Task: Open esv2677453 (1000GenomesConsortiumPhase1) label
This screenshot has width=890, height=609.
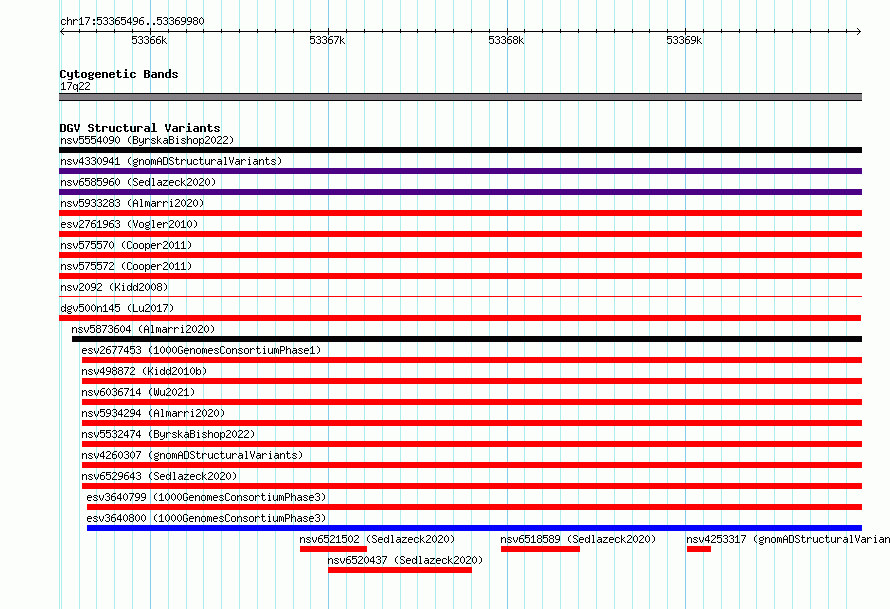Action: (201, 350)
